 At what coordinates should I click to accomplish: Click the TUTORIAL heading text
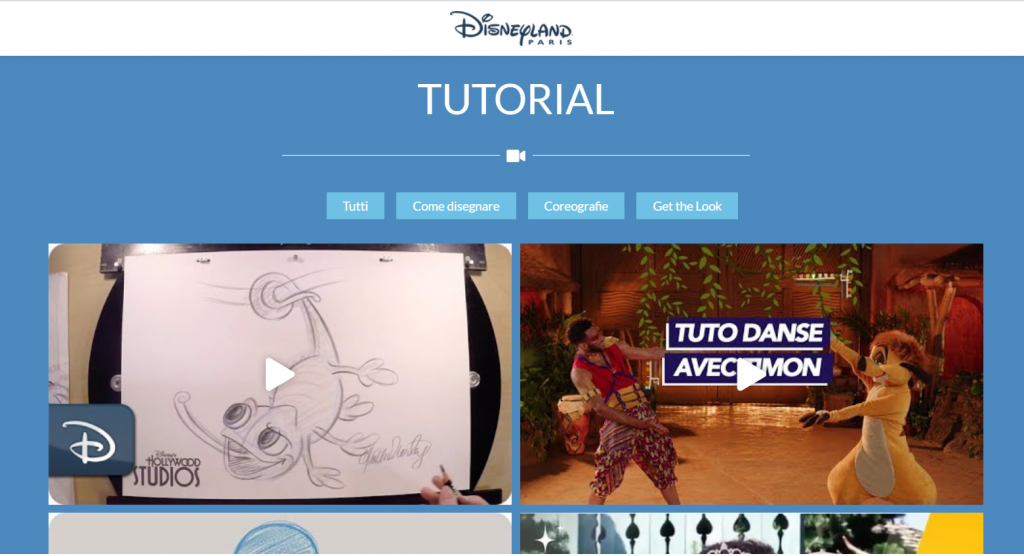pos(516,99)
